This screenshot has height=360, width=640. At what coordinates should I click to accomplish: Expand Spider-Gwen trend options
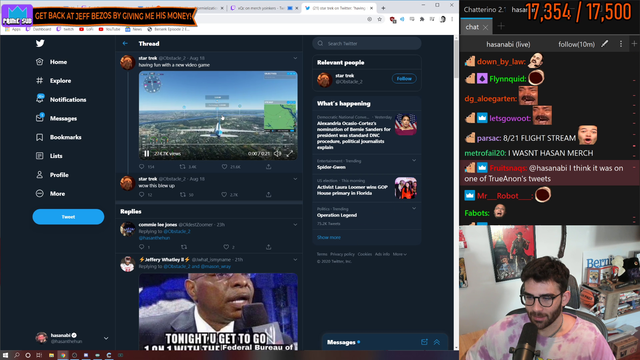(x=414, y=160)
